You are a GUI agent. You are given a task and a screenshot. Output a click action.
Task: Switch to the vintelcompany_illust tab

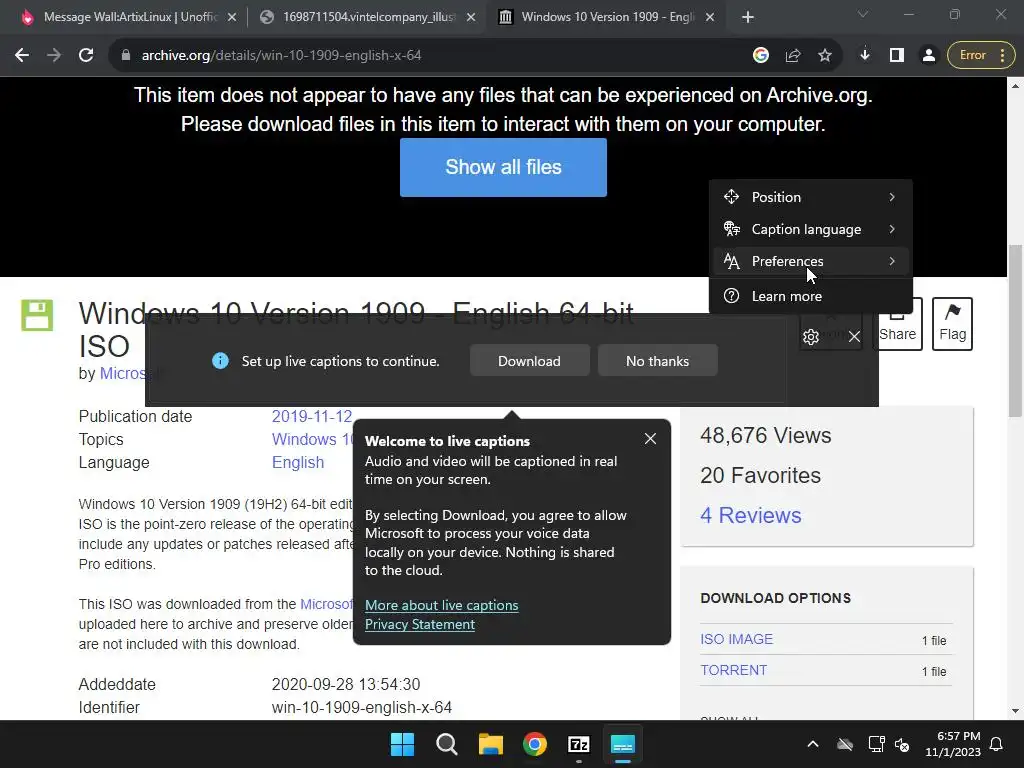pos(367,17)
